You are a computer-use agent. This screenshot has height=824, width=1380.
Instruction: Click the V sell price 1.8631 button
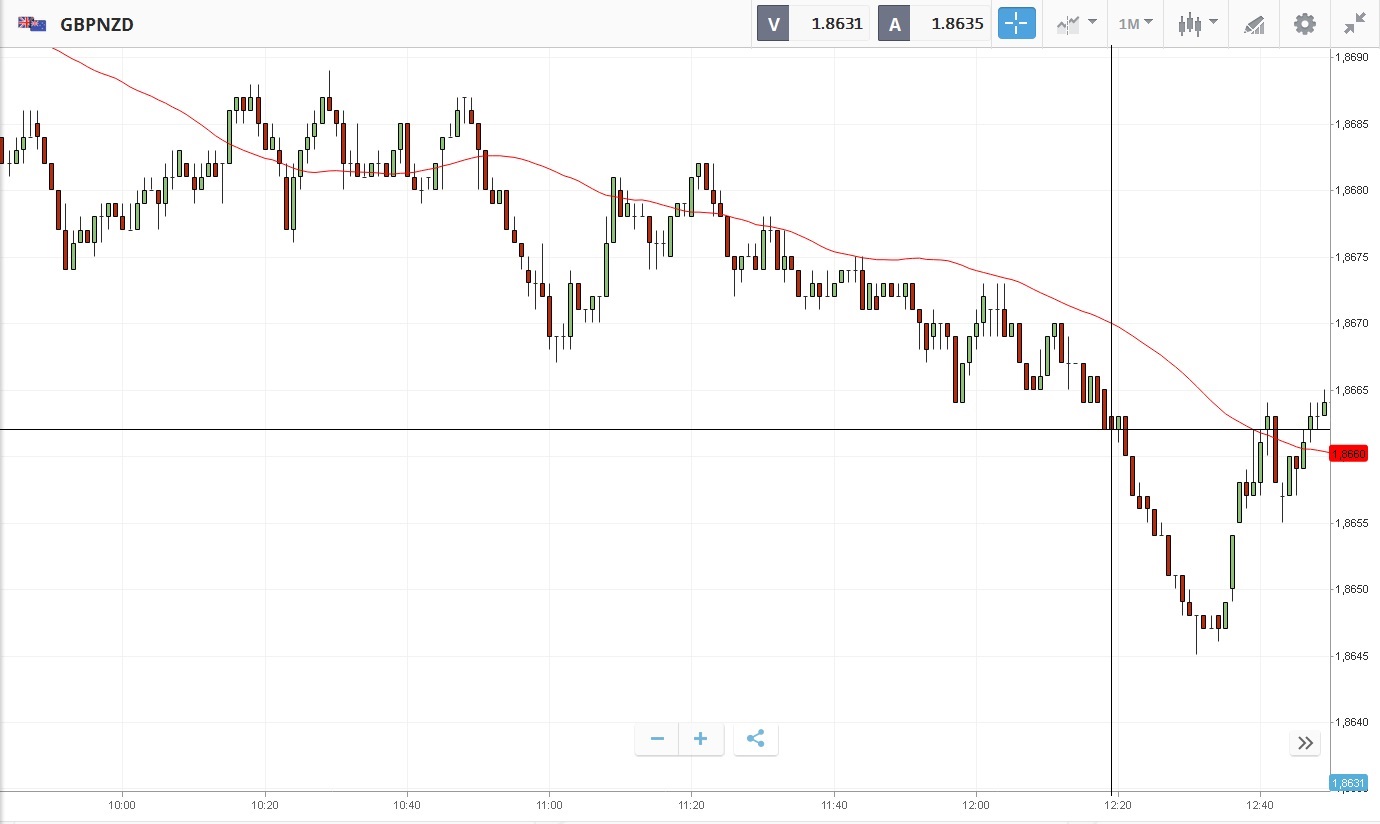click(x=812, y=24)
